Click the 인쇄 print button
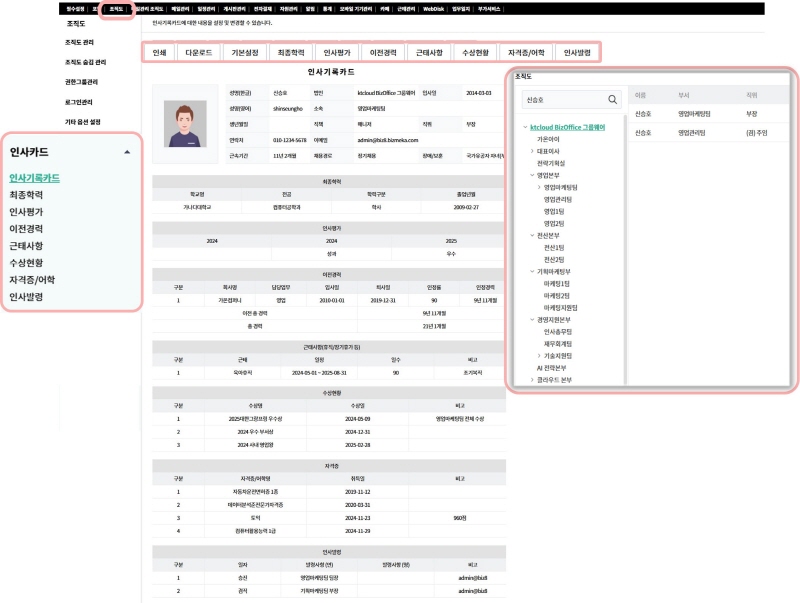 coord(158,53)
